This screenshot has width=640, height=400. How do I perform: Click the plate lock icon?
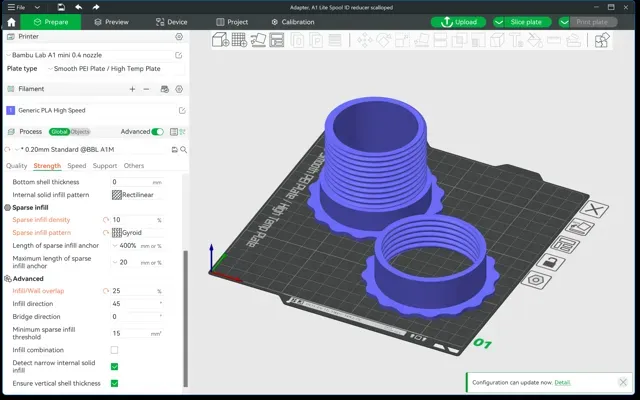550,262
